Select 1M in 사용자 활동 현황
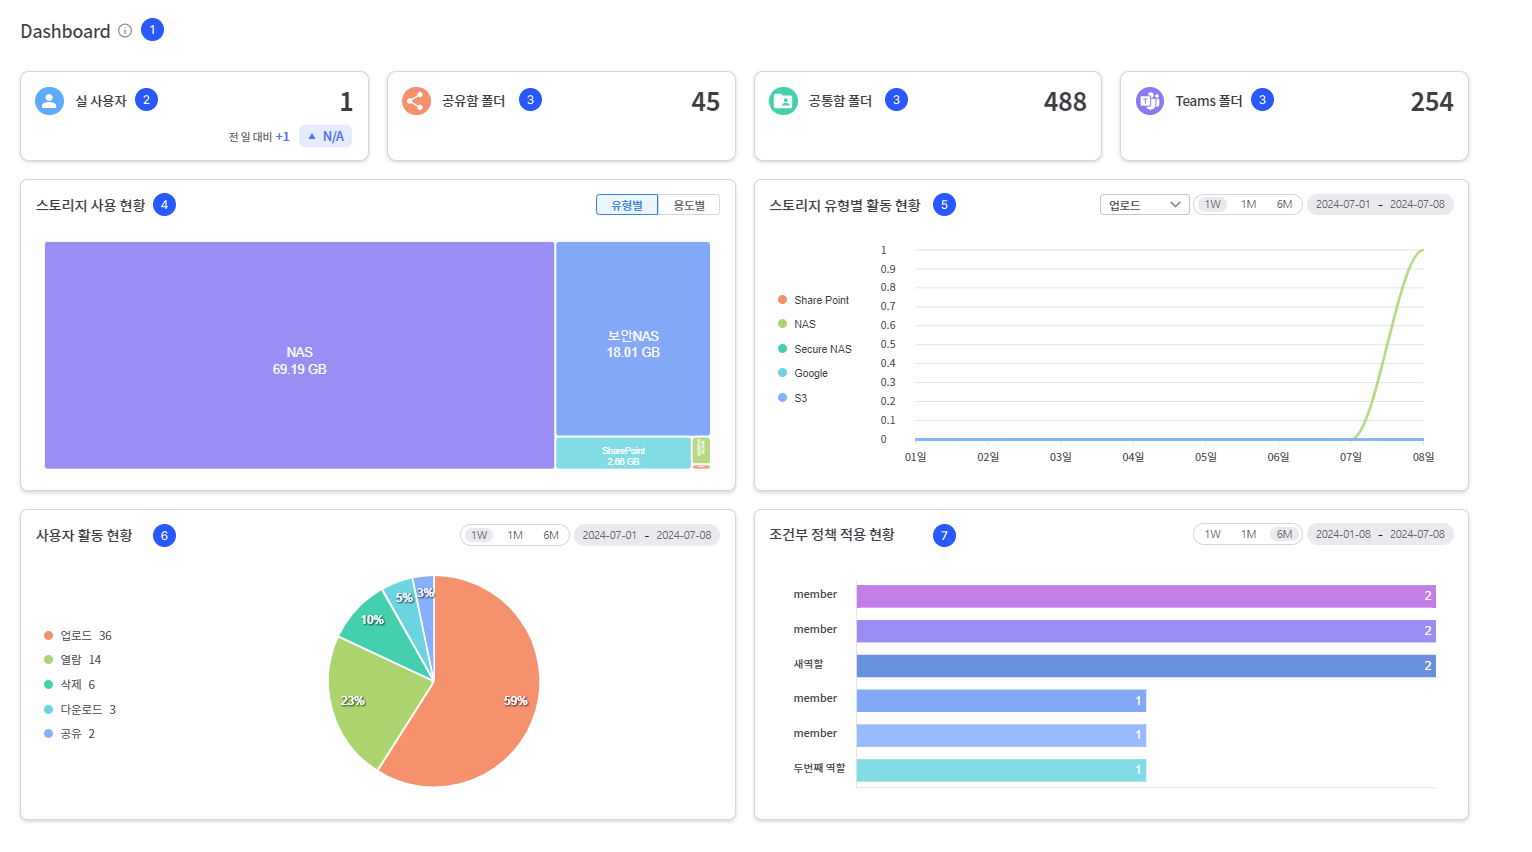This screenshot has width=1532, height=852. click(515, 535)
